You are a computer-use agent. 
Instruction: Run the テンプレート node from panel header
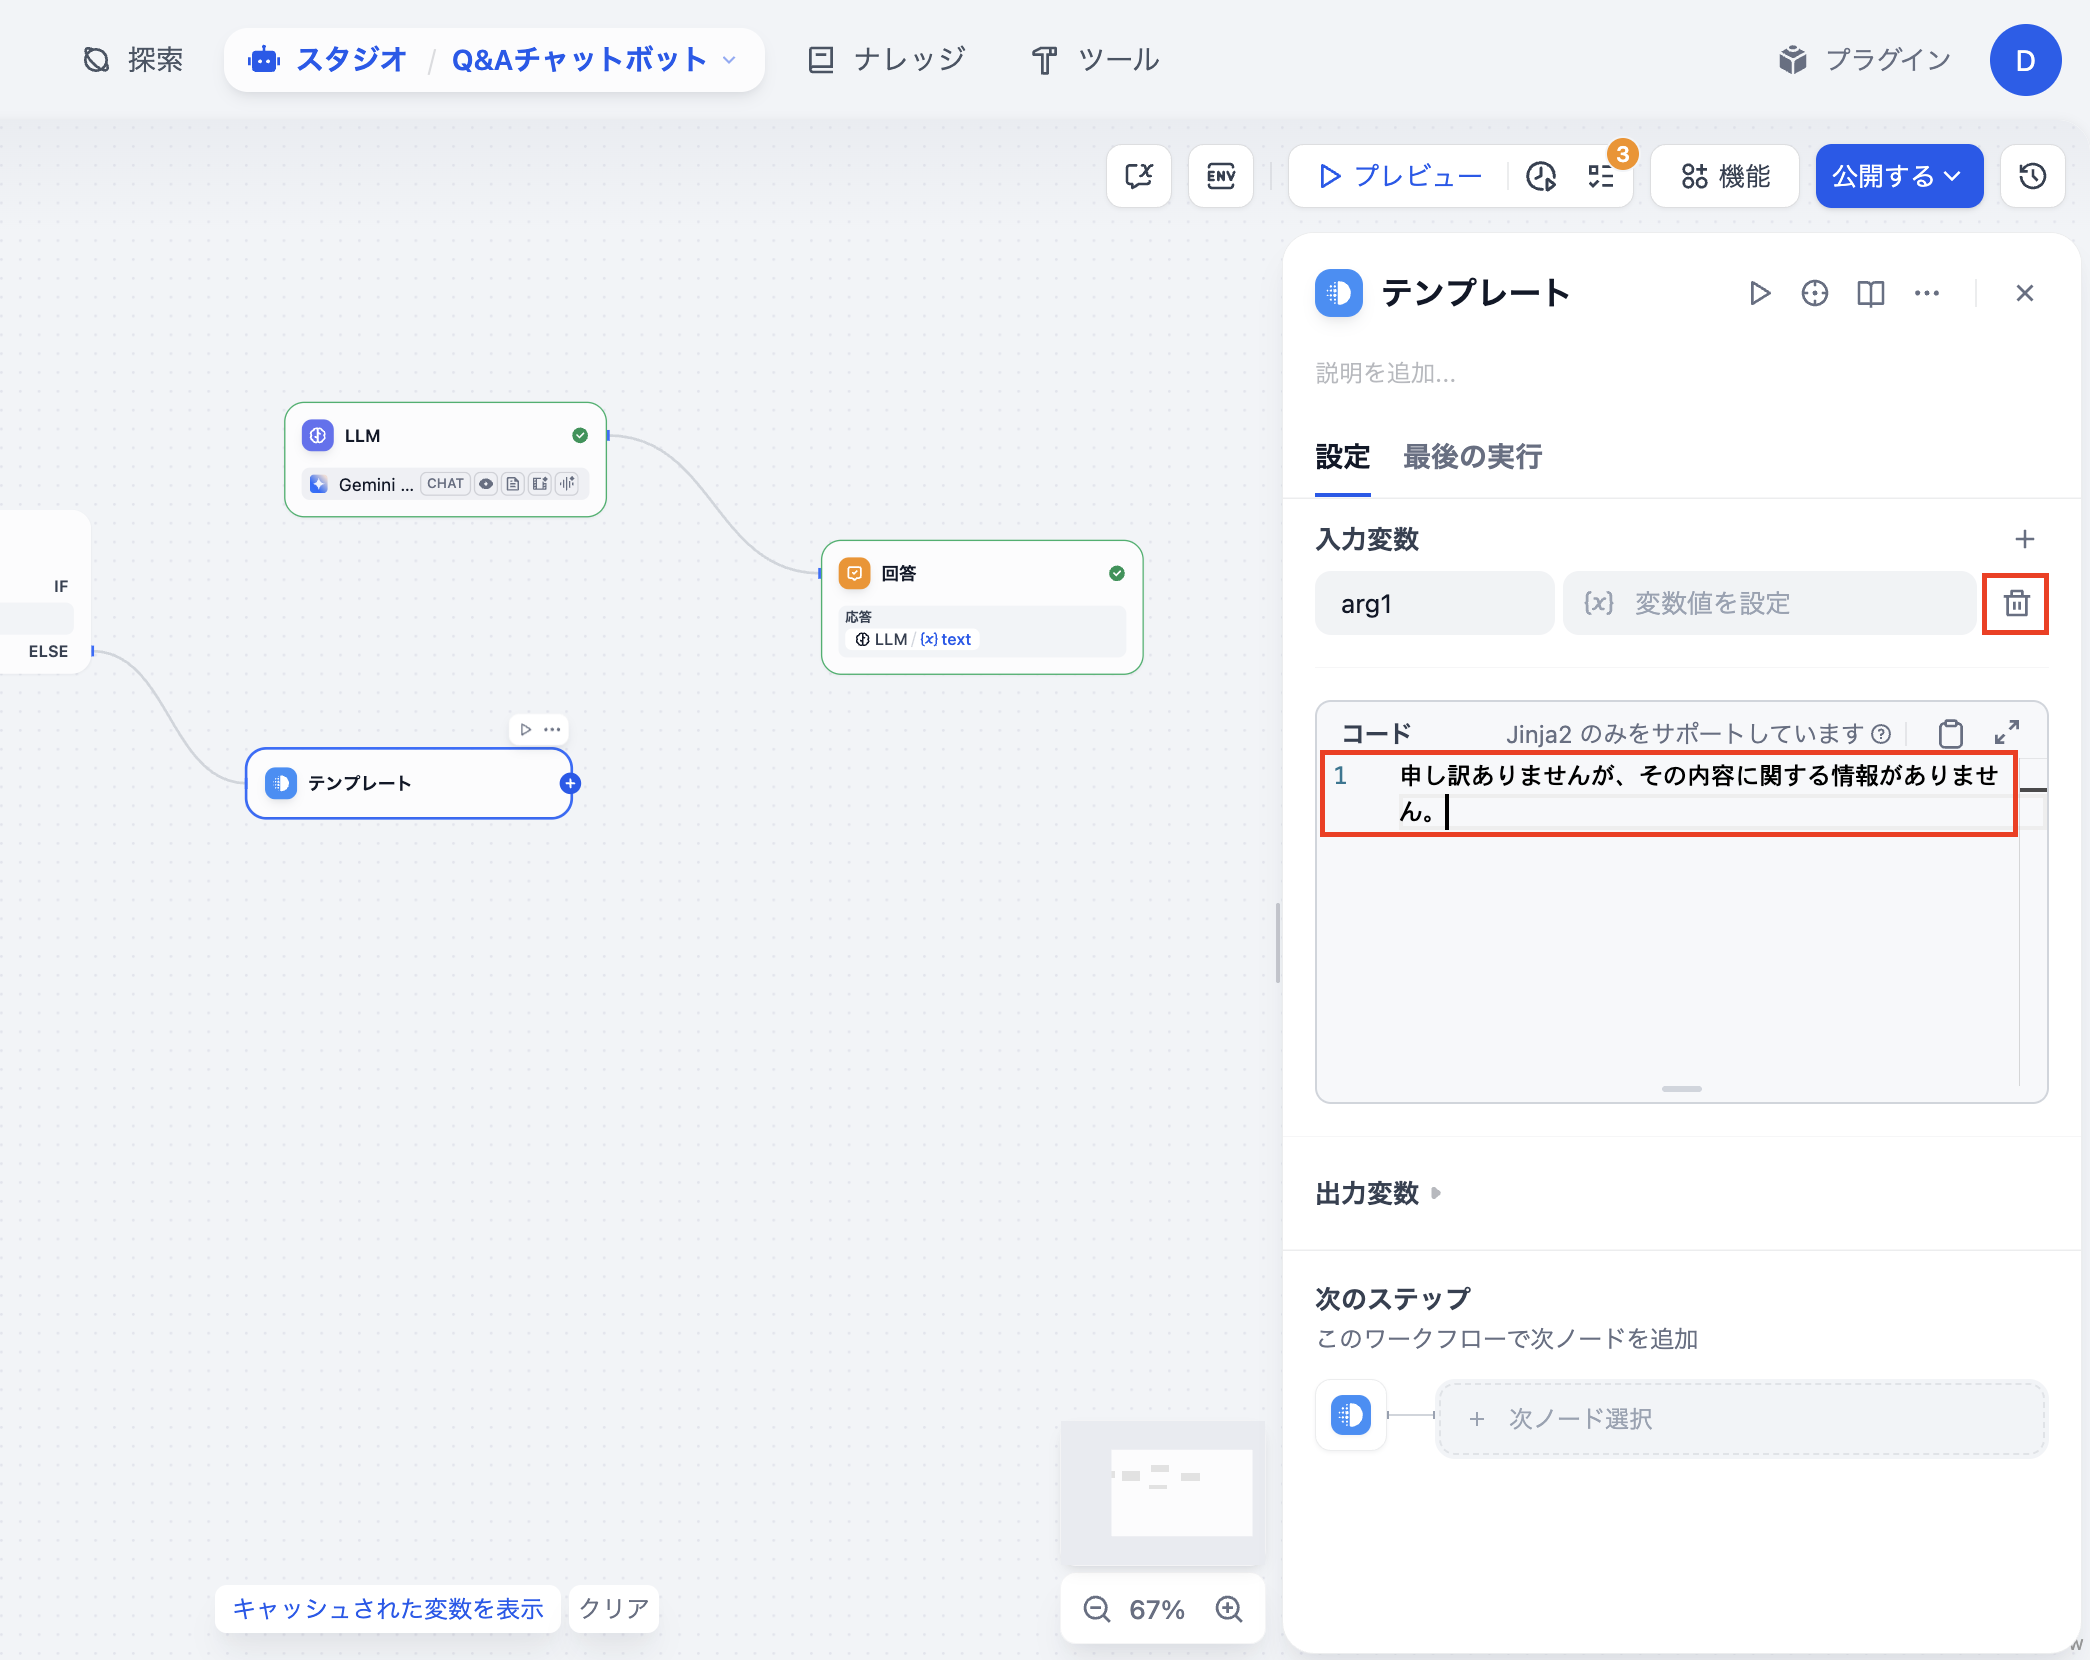click(x=1760, y=293)
